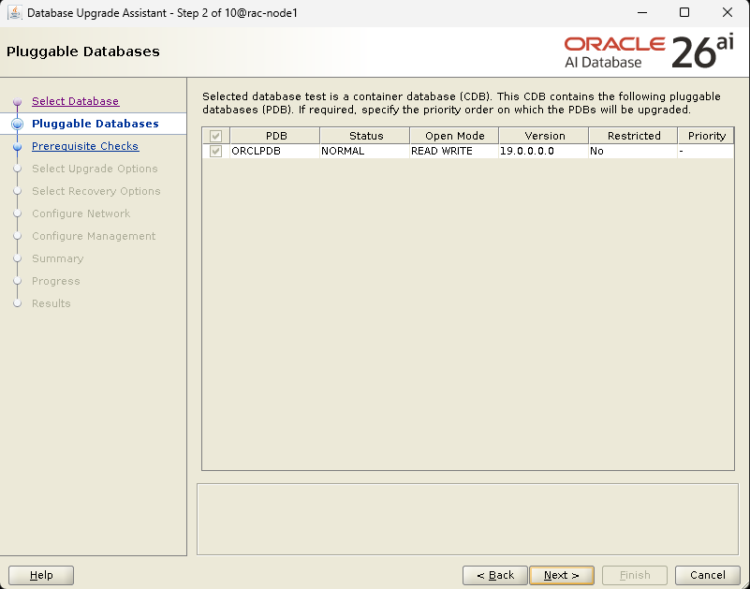Screen dimensions: 750x589
Task: Click the Pluggable Databases step bullet icon
Action: pyautogui.click(x=18, y=124)
